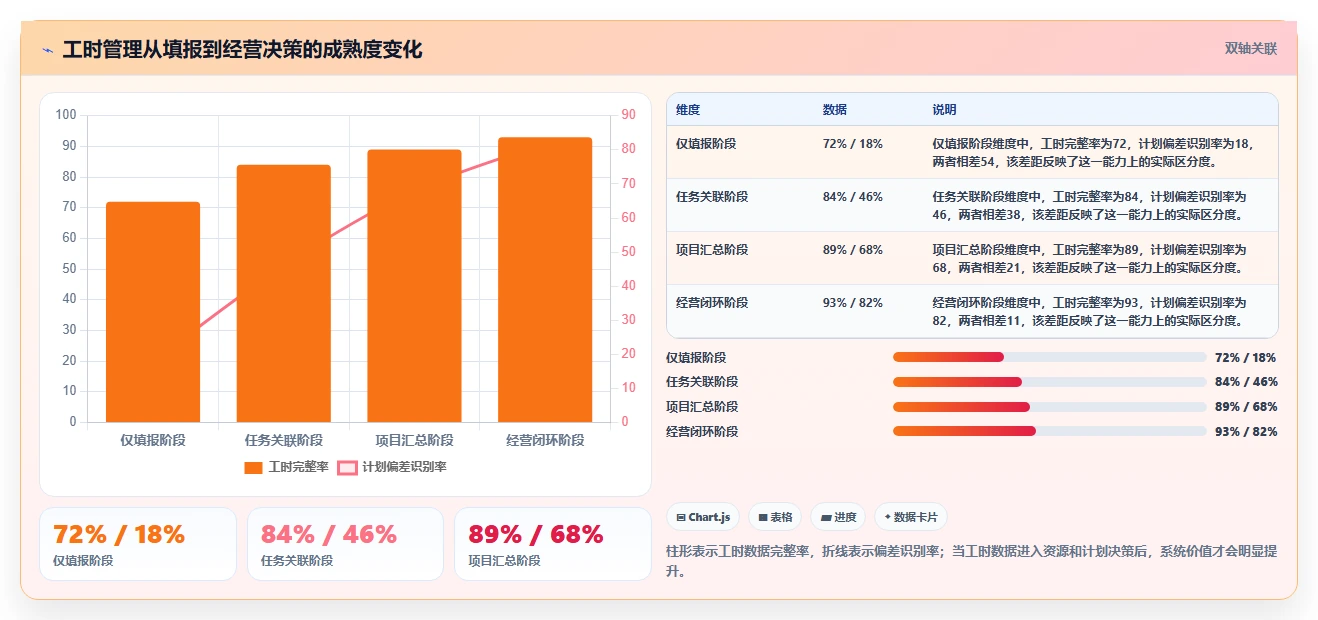Screen dimensions: 1318x620
Task: Click the 进度 chip
Action: (x=838, y=517)
